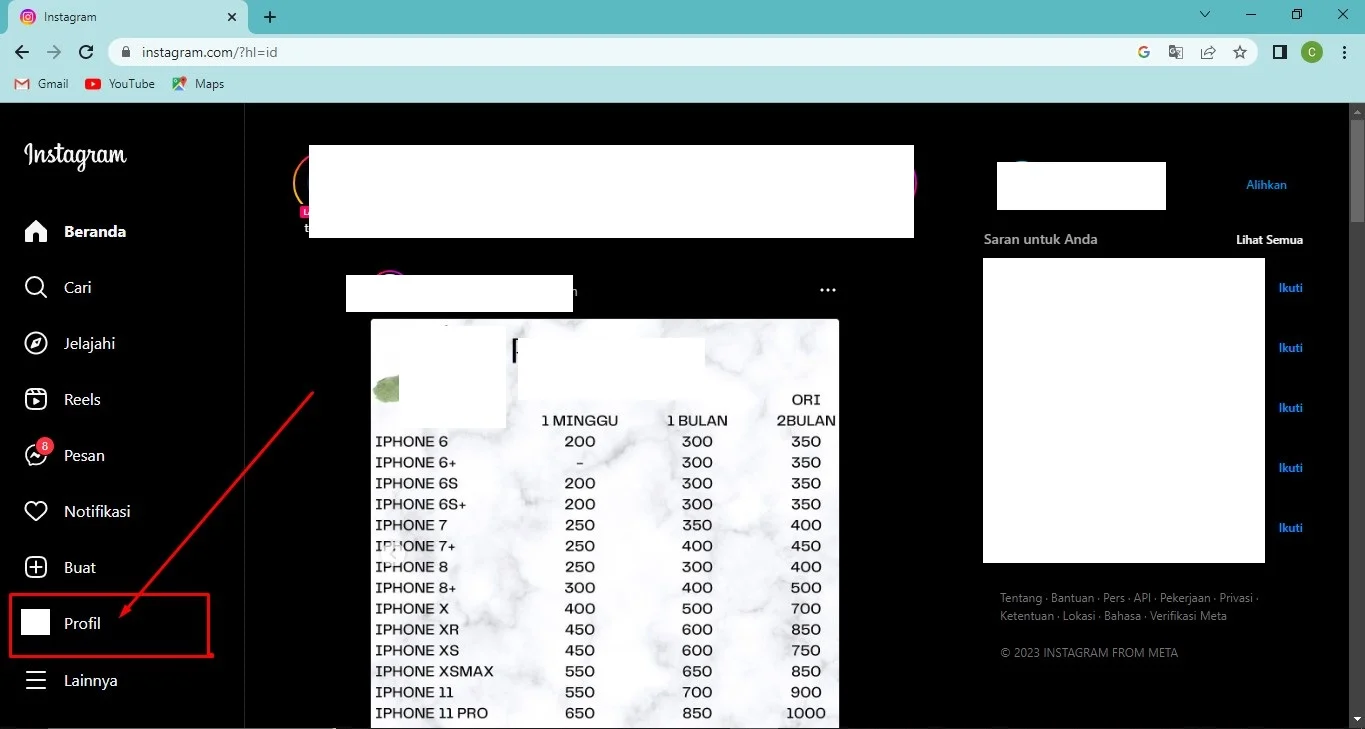Open Pesan messenger icon with badge

coord(37,454)
